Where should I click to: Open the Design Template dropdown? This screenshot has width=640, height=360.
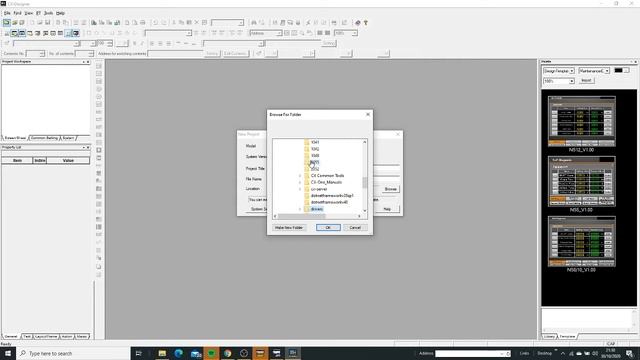(x=571, y=71)
